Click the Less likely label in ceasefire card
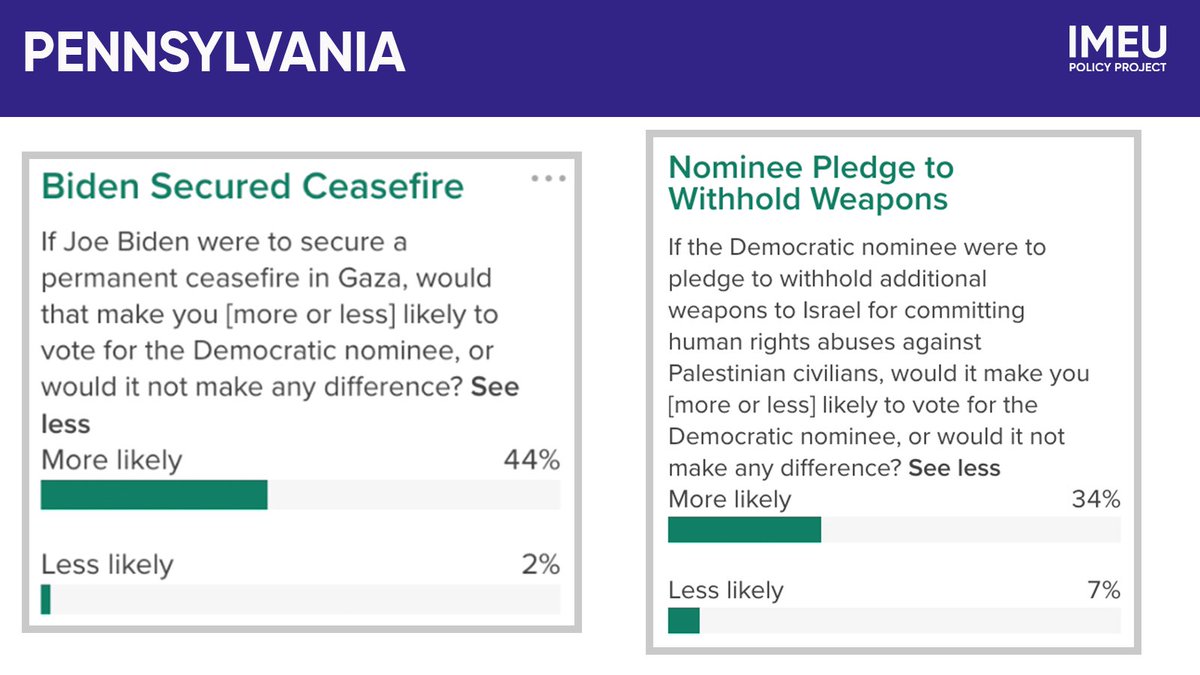The height and width of the screenshot is (675, 1200). point(107,564)
